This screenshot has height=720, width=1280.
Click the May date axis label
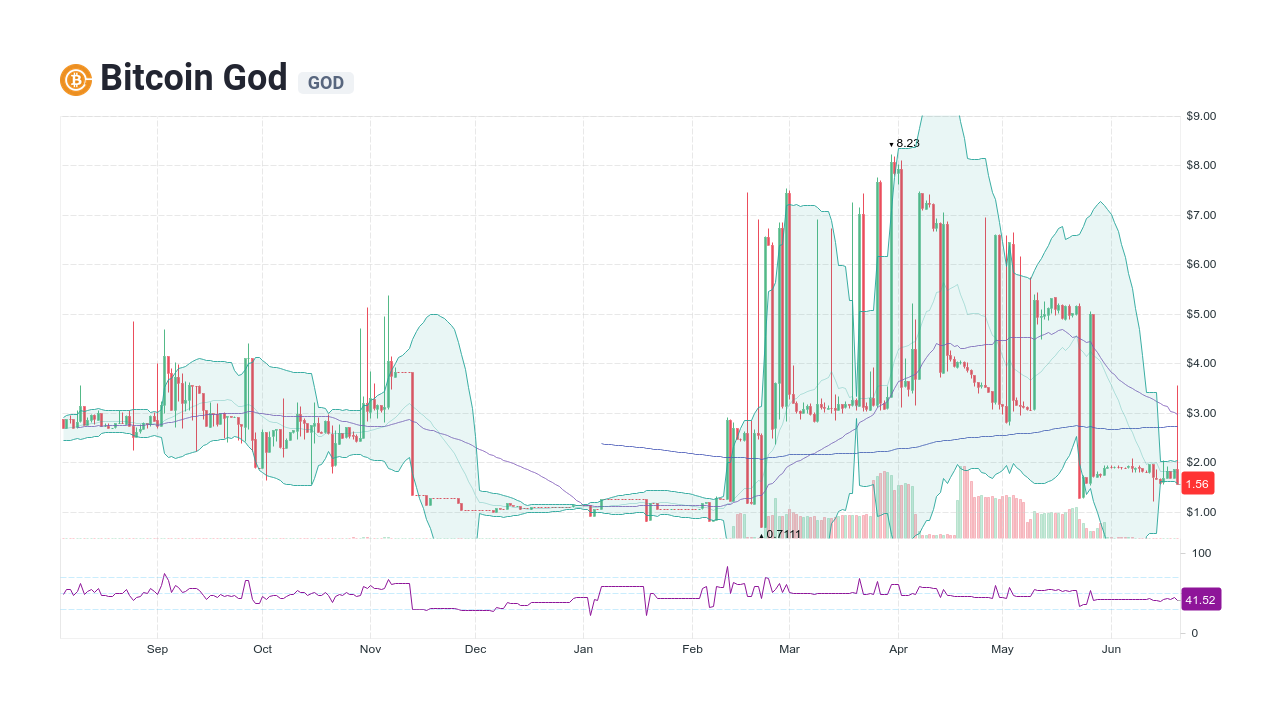tap(1002, 649)
